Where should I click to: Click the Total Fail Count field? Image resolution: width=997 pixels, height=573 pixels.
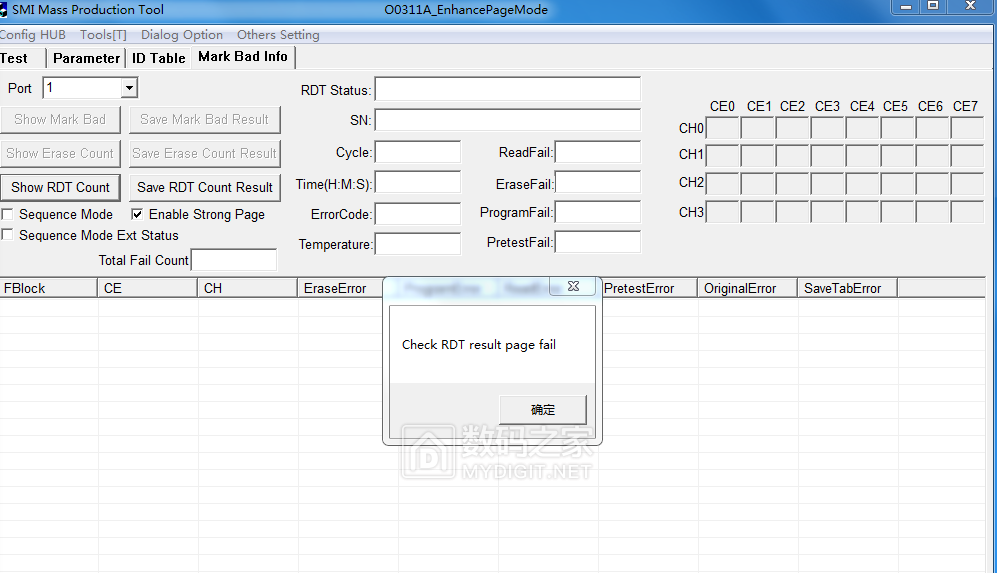tap(234, 260)
